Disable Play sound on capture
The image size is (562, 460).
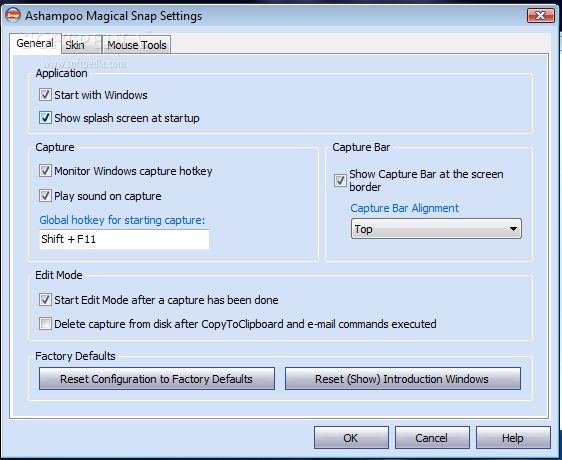click(45, 196)
